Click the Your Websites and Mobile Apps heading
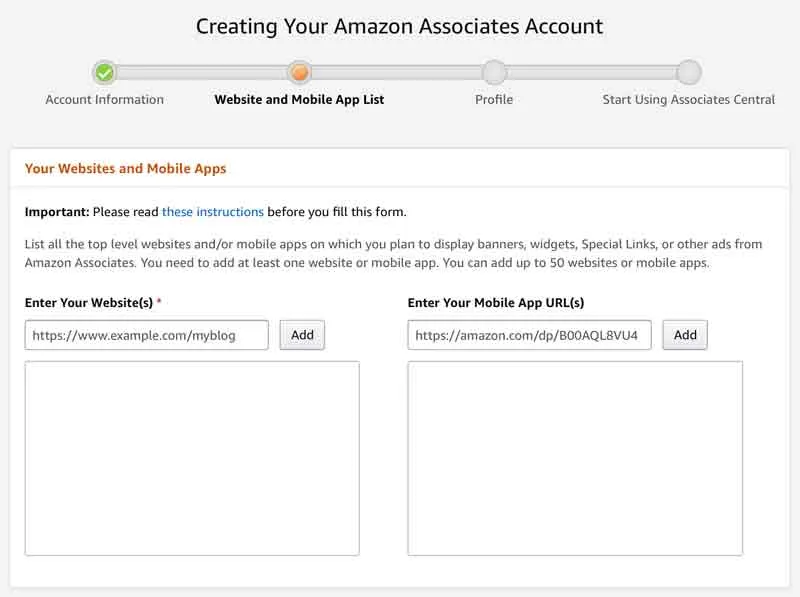Image resolution: width=800 pixels, height=597 pixels. click(125, 168)
